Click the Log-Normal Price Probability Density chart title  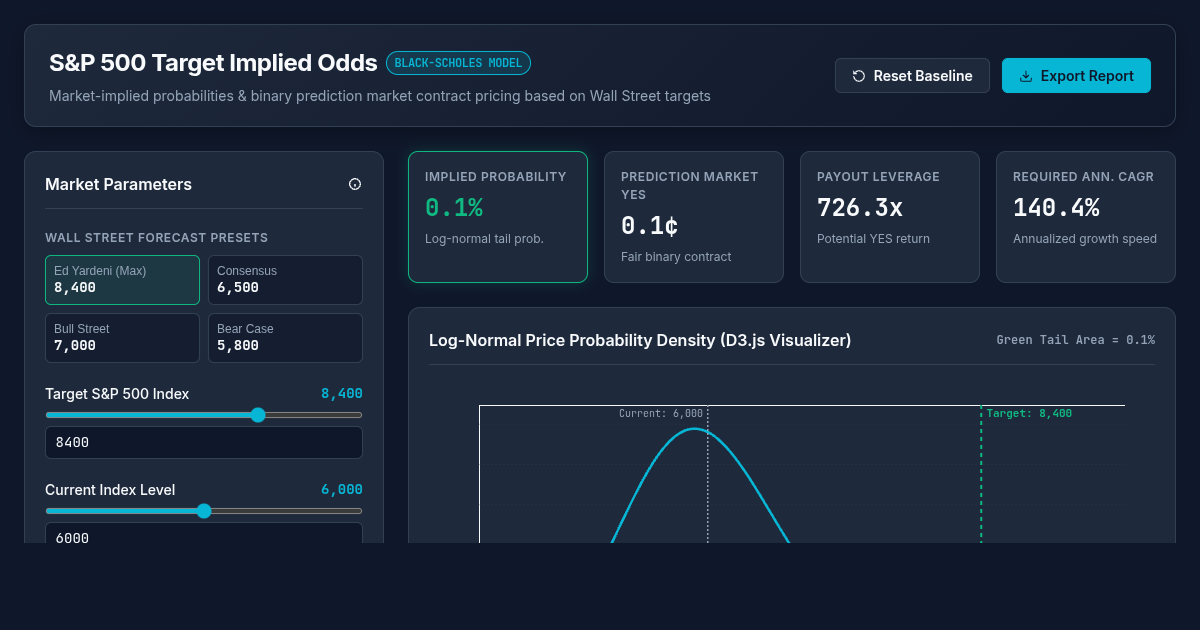point(640,340)
